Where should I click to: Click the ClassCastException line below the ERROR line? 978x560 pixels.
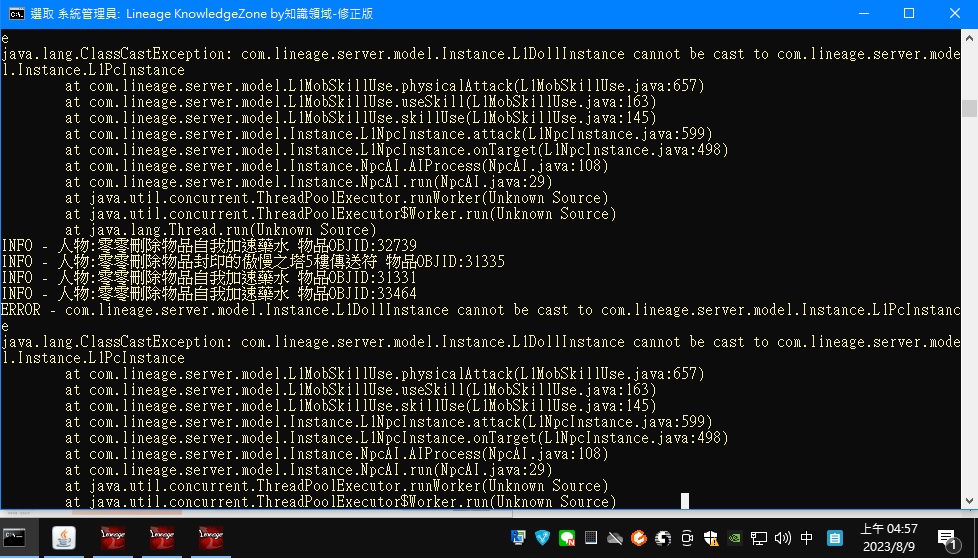[x=480, y=342]
